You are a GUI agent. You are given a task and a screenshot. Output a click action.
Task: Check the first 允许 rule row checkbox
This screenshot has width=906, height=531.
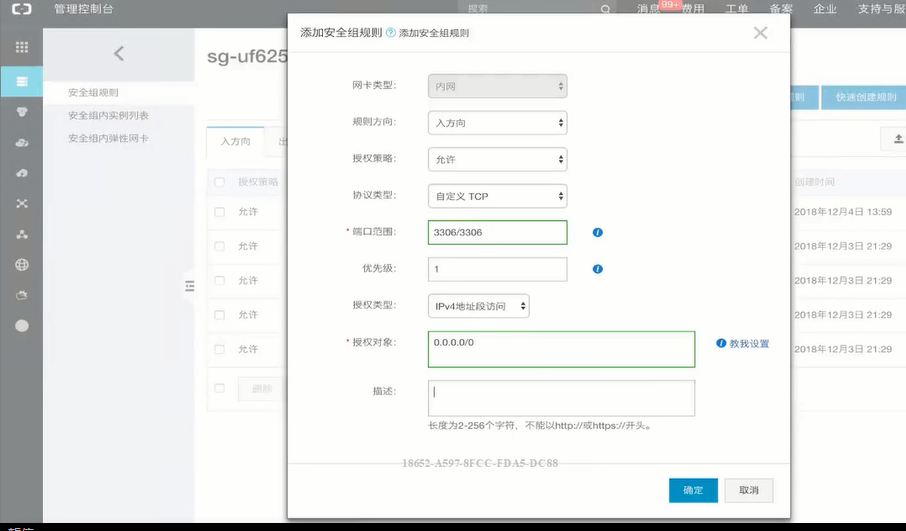pos(220,212)
